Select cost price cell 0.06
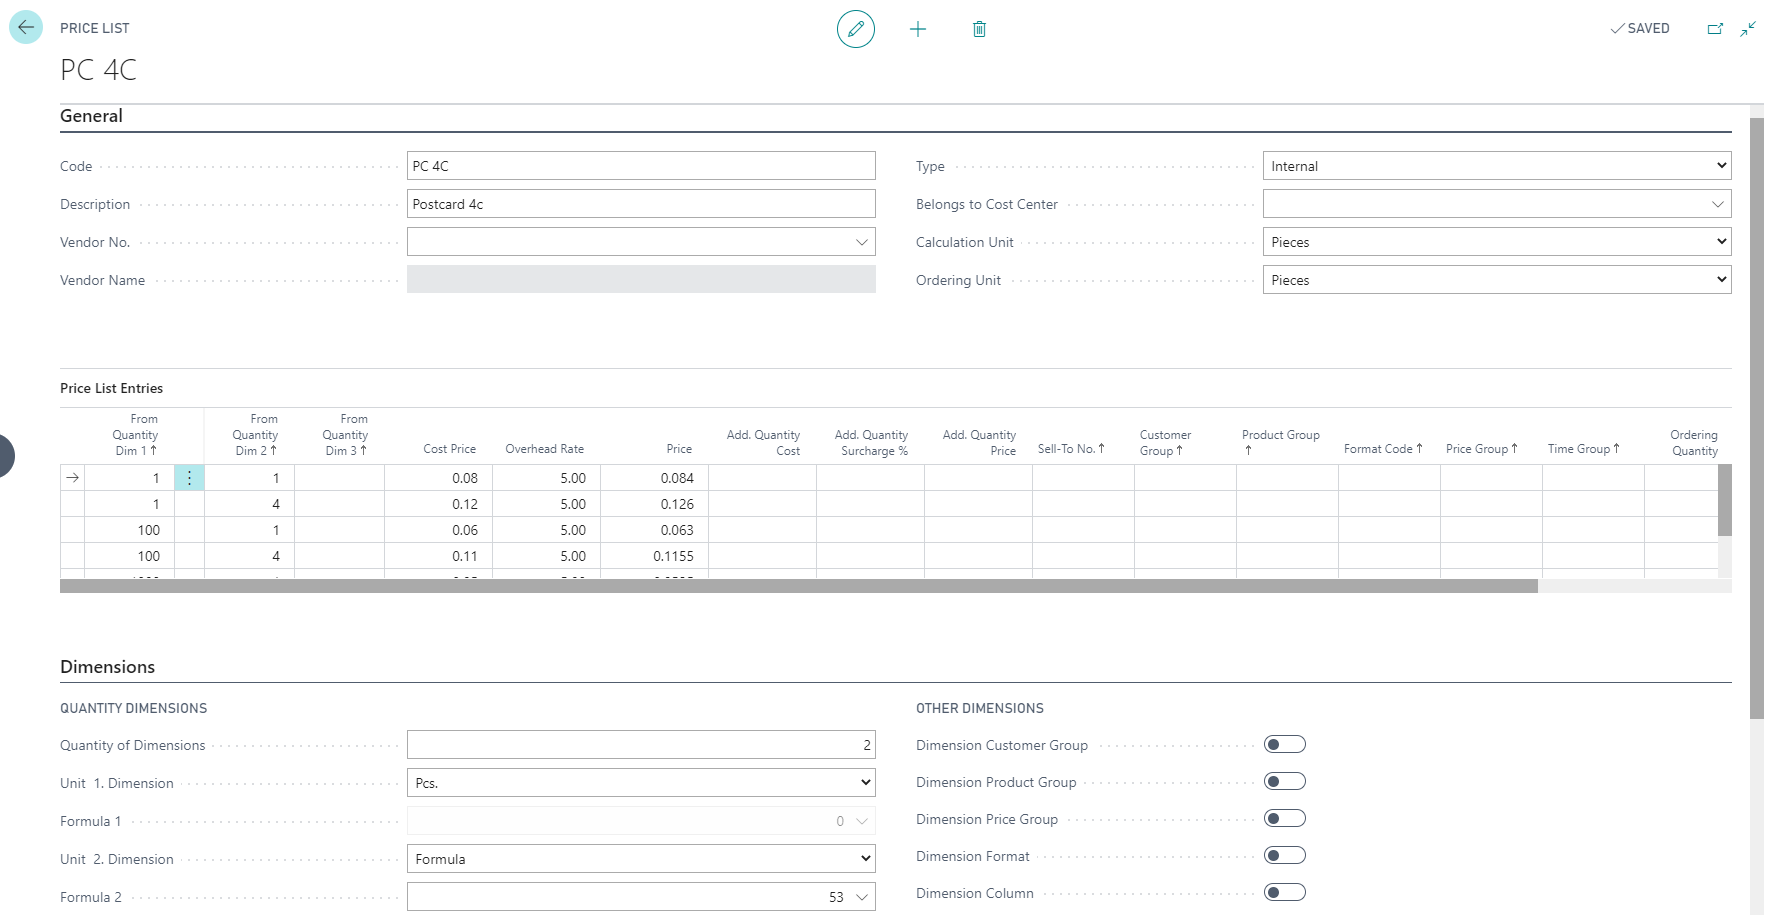Viewport: 1768px width, 915px height. (x=438, y=530)
